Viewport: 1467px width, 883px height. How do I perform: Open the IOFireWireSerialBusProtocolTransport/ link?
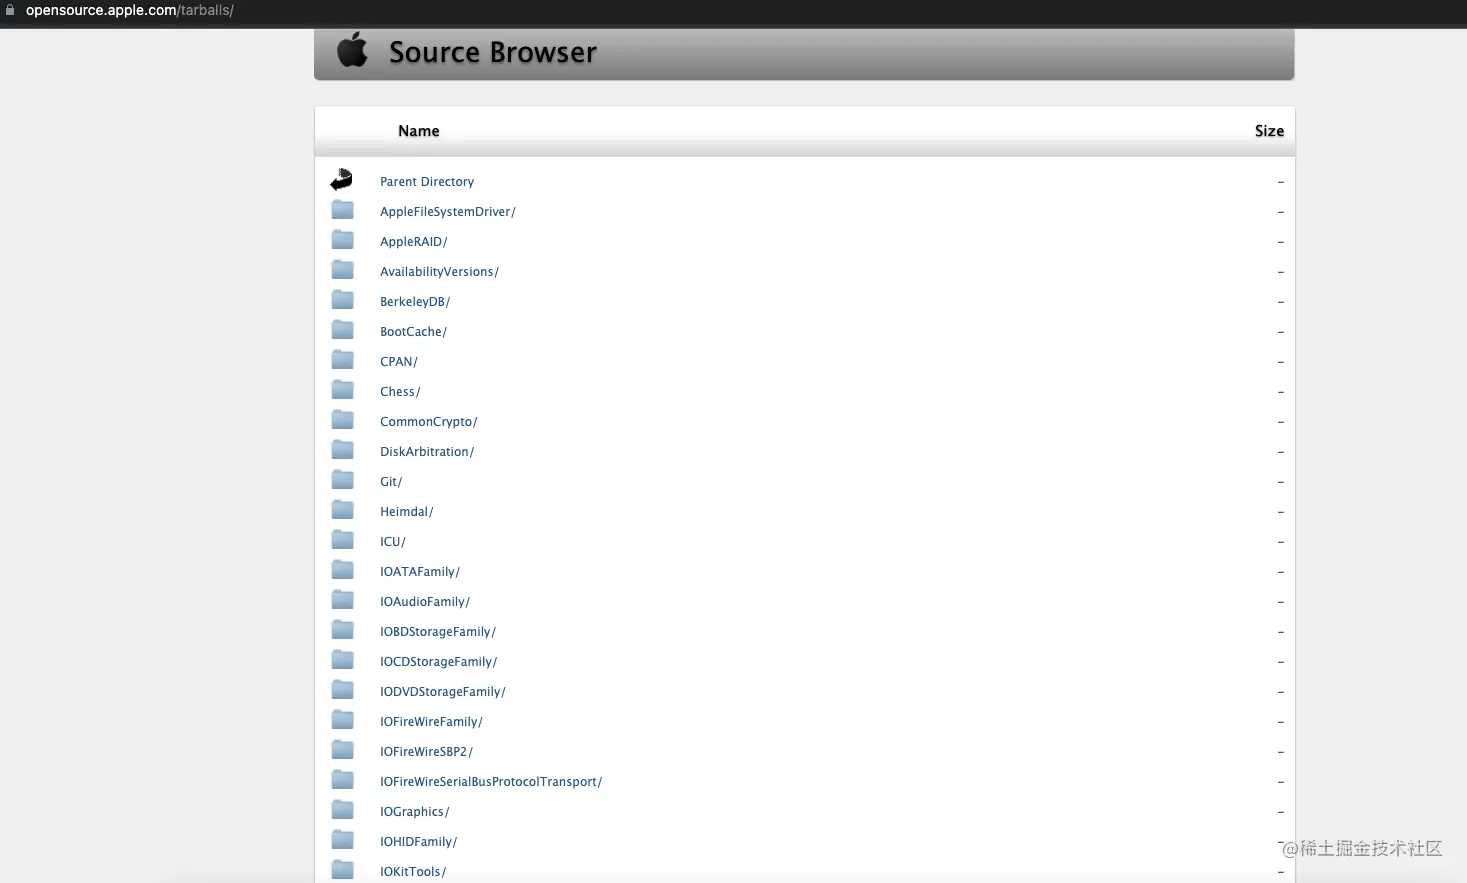tap(491, 782)
